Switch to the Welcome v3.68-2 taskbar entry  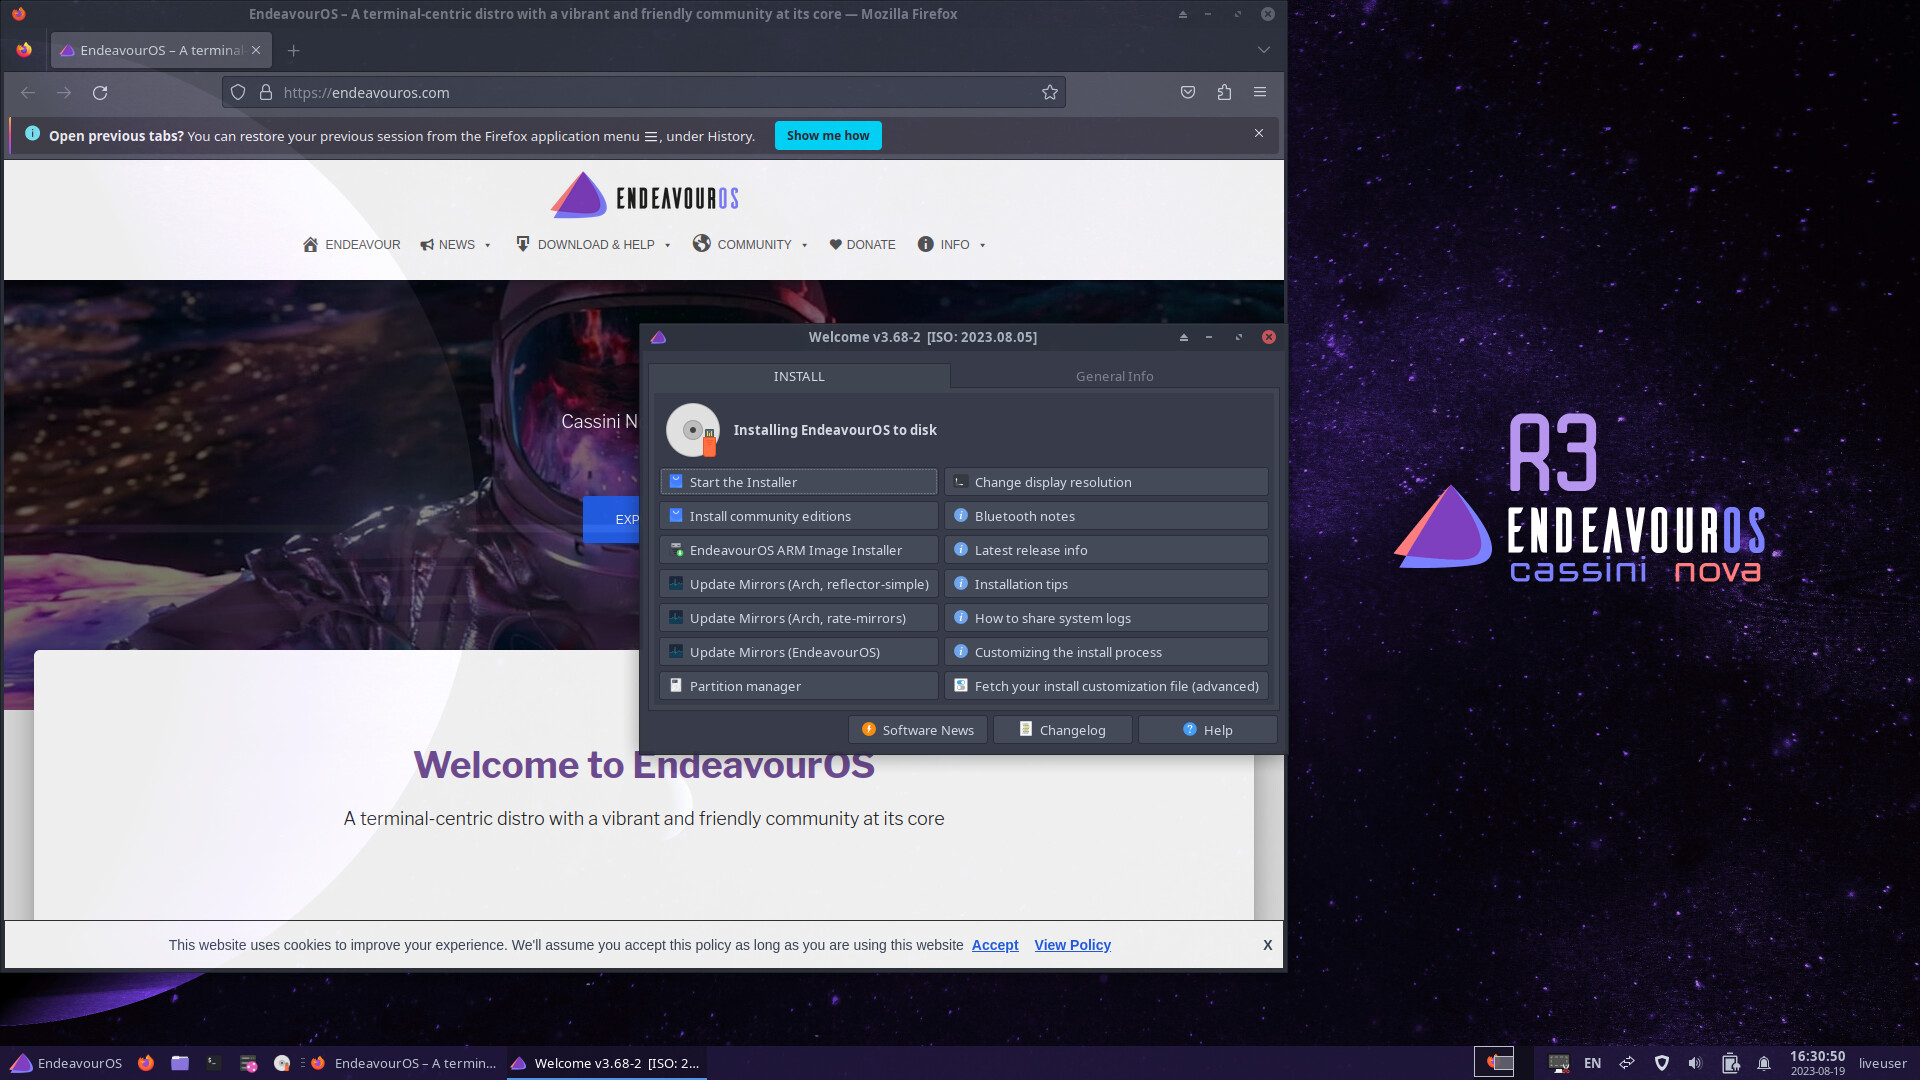point(605,1063)
